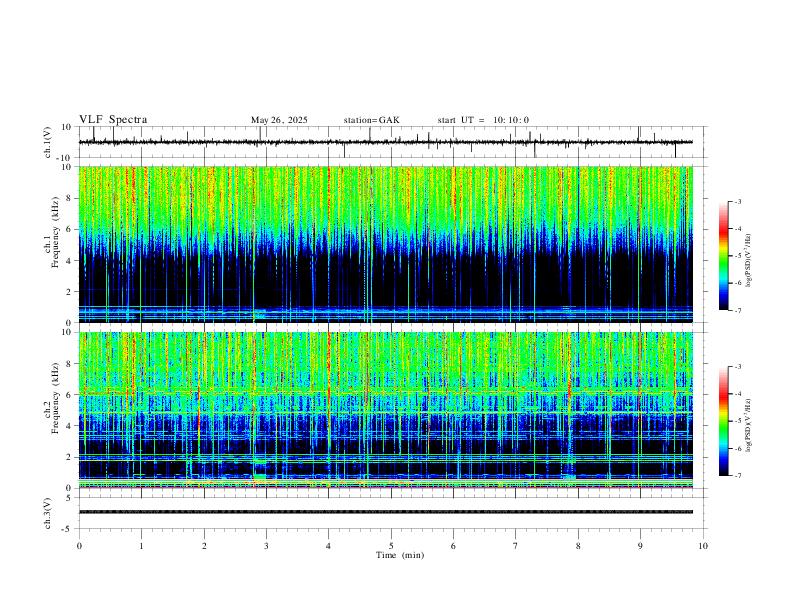Screen dimensions: 792x612
Task: Click the ch.1 color bar '-3' label
Action: tap(737, 201)
